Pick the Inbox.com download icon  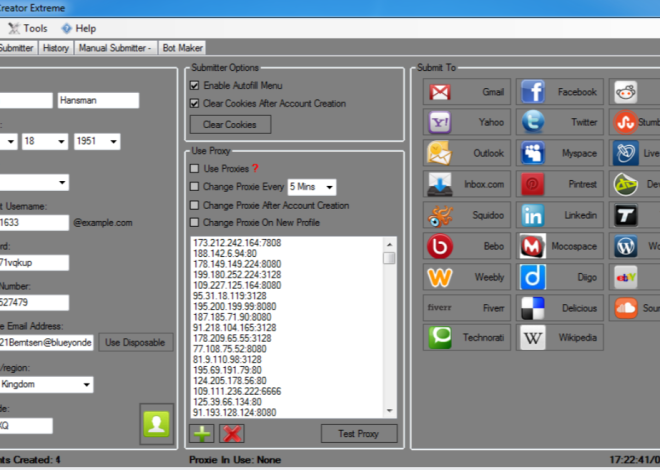[440, 184]
